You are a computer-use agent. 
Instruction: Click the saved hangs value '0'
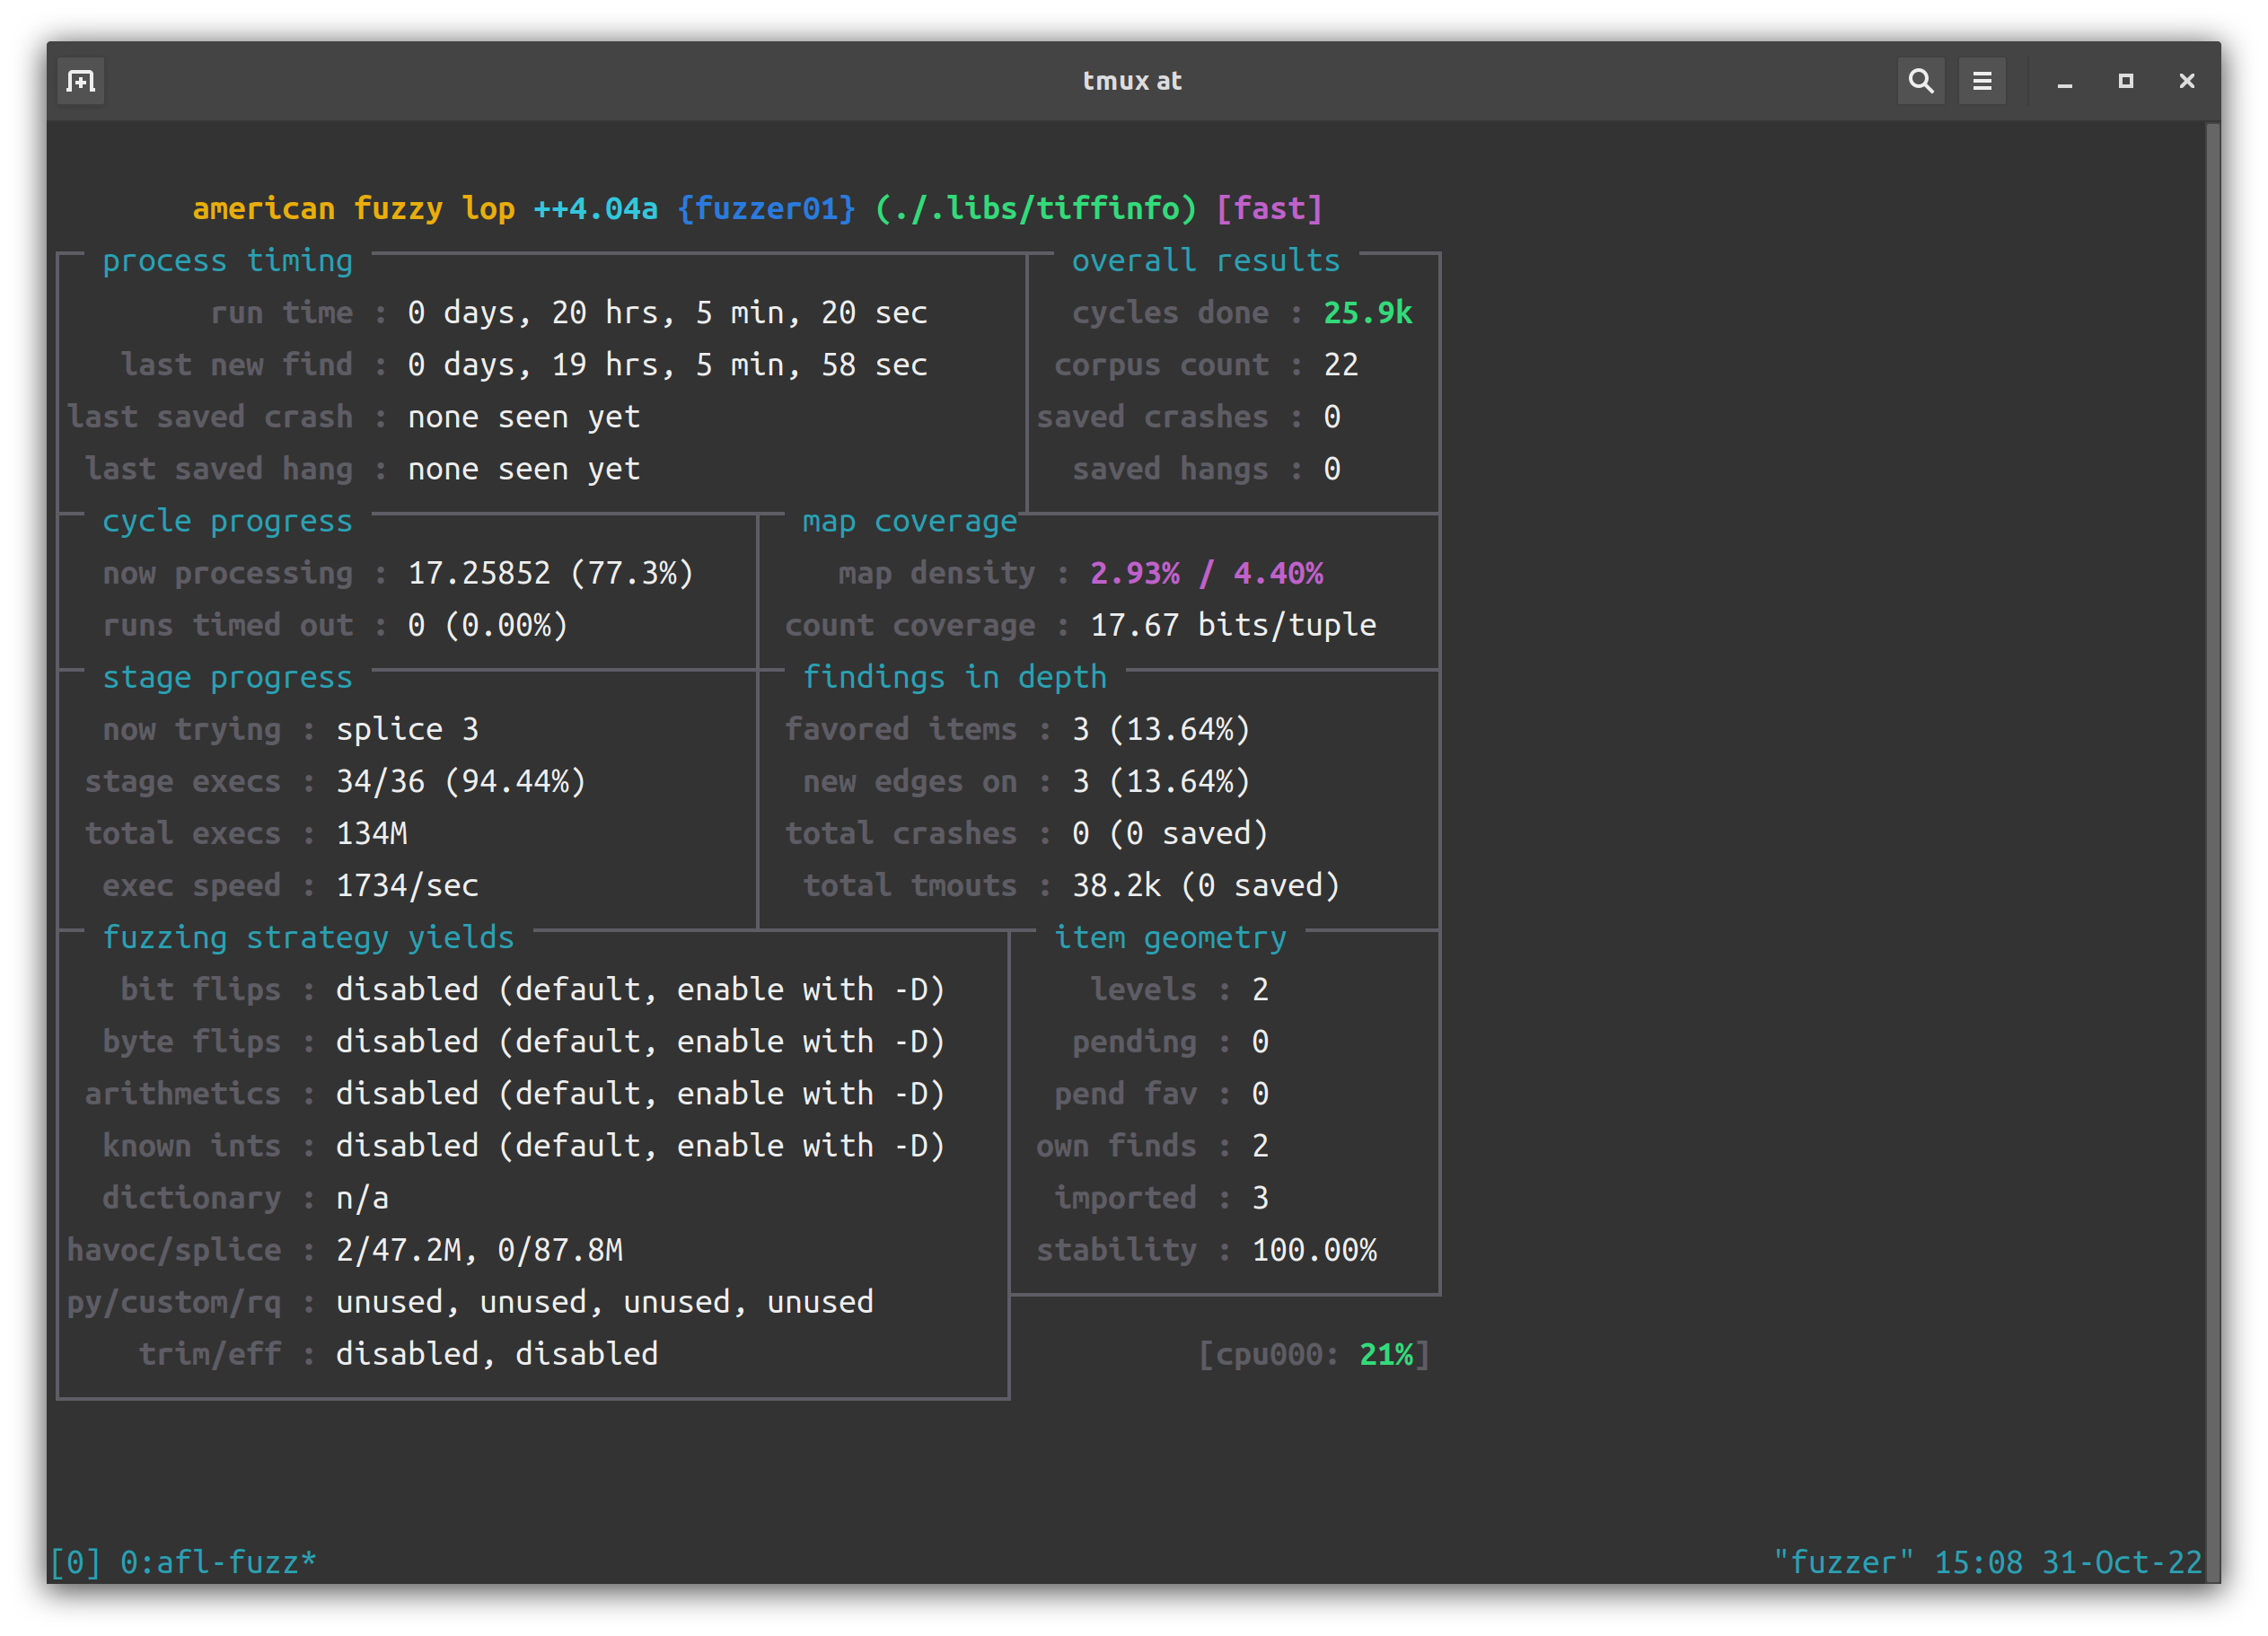pyautogui.click(x=1332, y=468)
